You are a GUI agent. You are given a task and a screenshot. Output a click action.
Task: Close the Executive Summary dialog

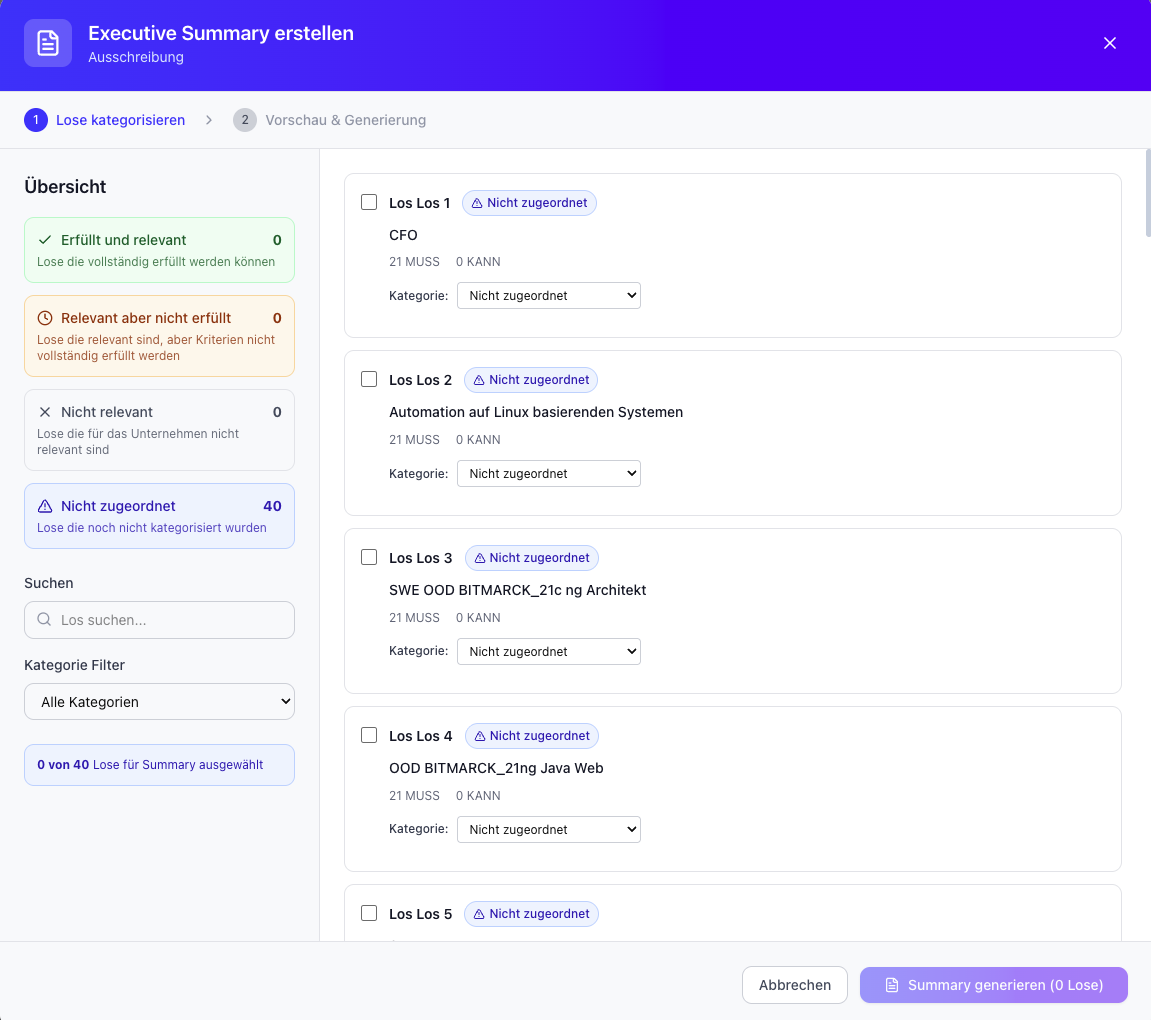click(1110, 43)
